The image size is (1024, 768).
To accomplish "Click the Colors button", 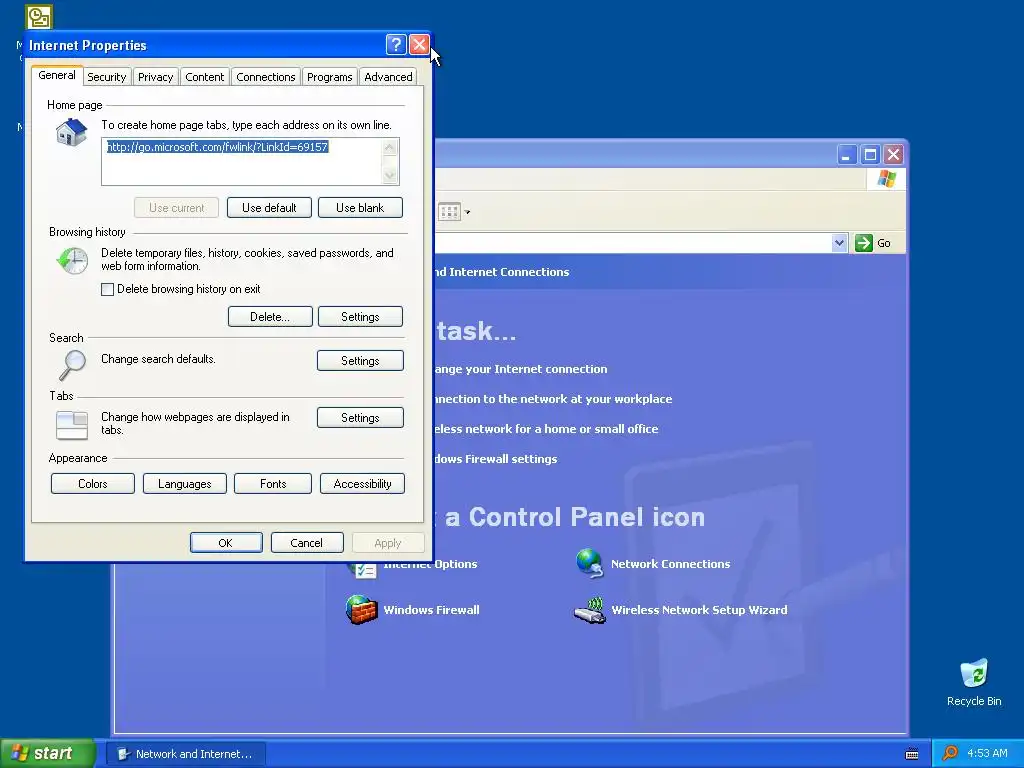I will click(93, 484).
